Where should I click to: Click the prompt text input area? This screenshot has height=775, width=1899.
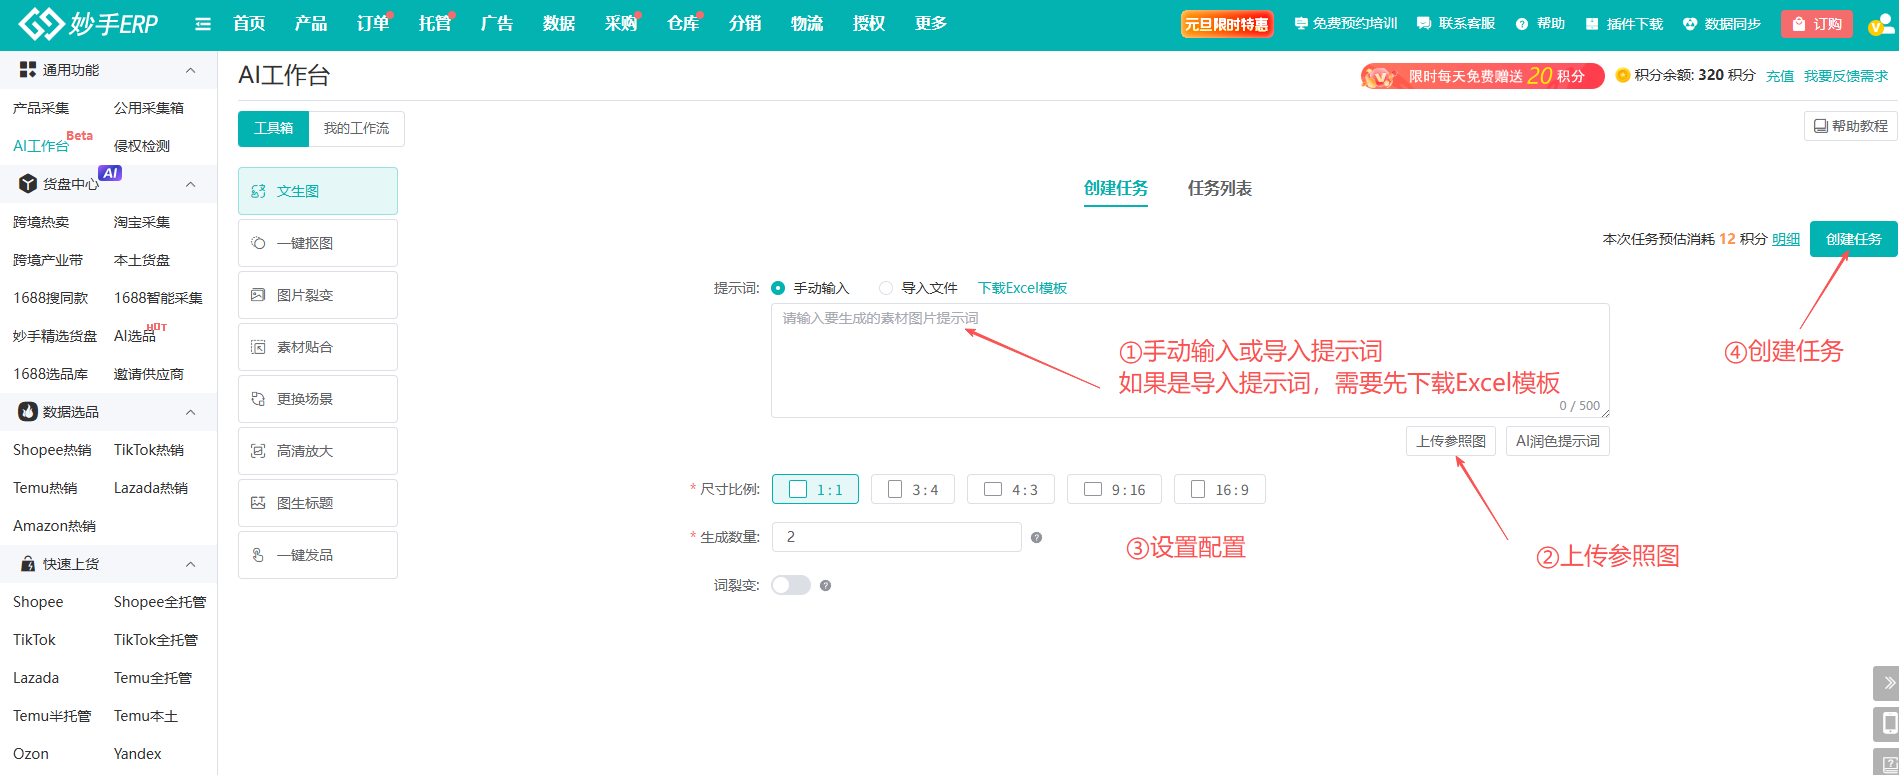pyautogui.click(x=1189, y=360)
